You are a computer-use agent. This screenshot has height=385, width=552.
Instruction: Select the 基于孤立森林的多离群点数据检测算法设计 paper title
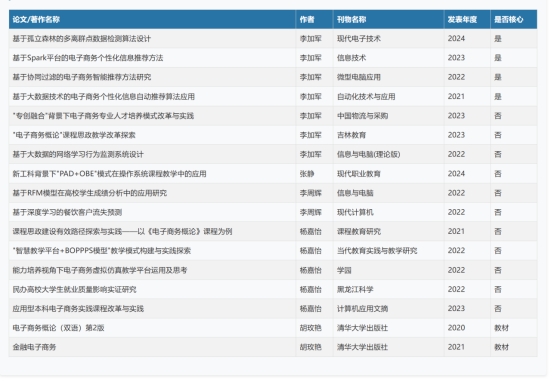(x=82, y=39)
